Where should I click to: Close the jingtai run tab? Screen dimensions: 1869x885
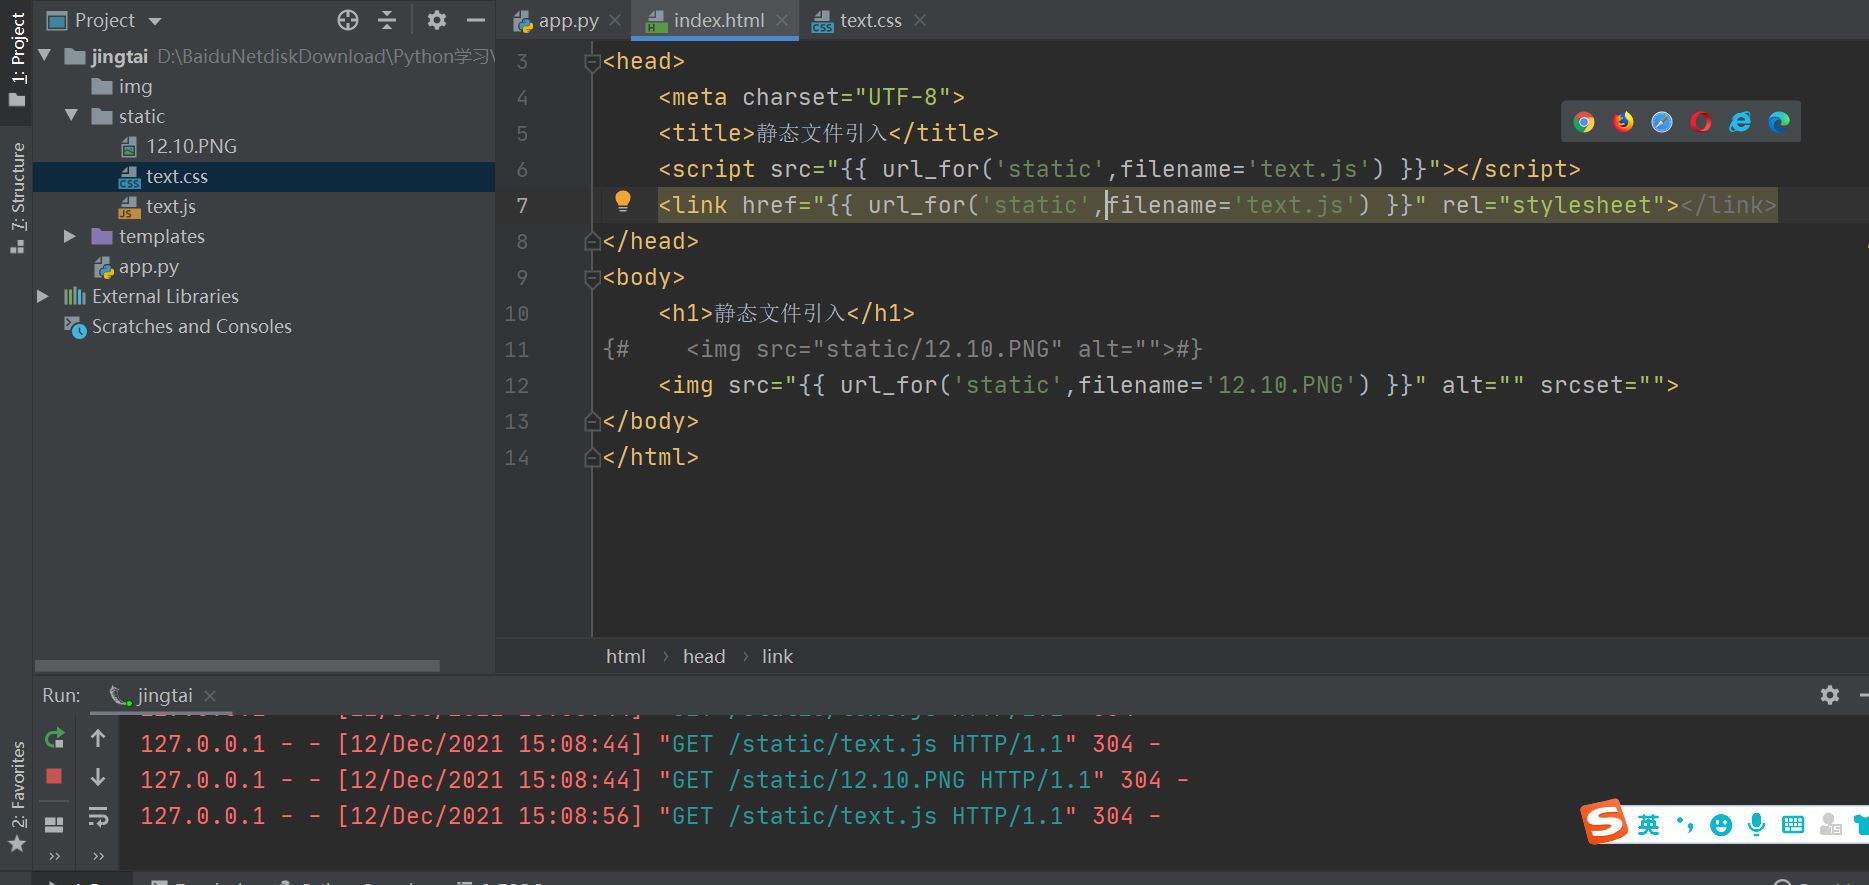(210, 696)
